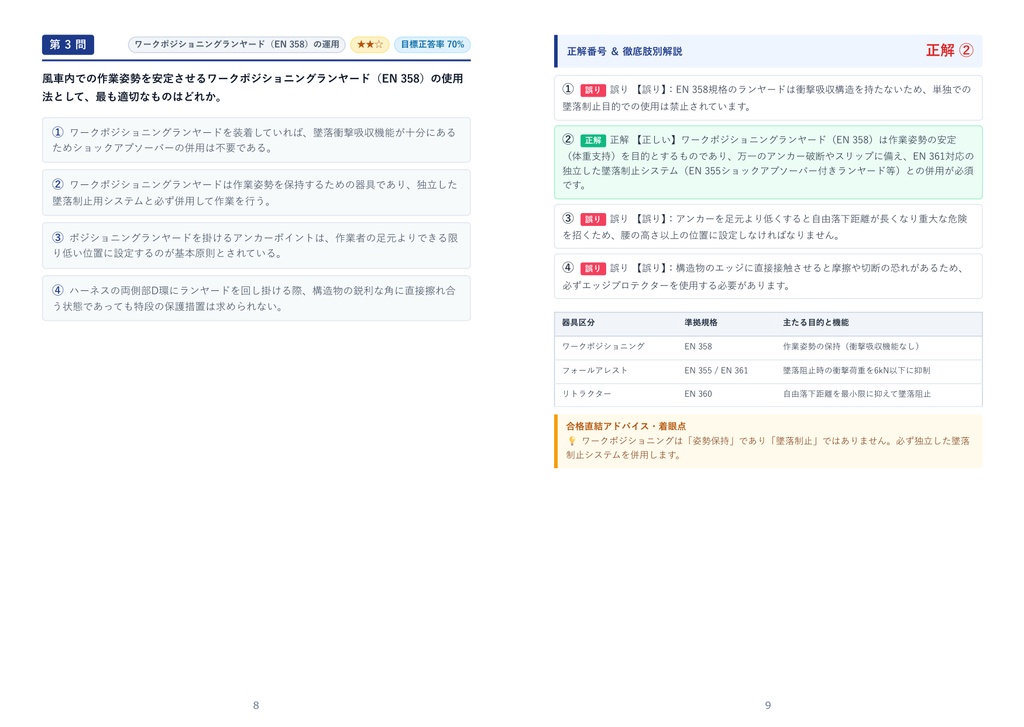Click the 自由落下距離を最小限に抑えて墜落阻止 cell
1024x727 pixels.
tap(857, 394)
